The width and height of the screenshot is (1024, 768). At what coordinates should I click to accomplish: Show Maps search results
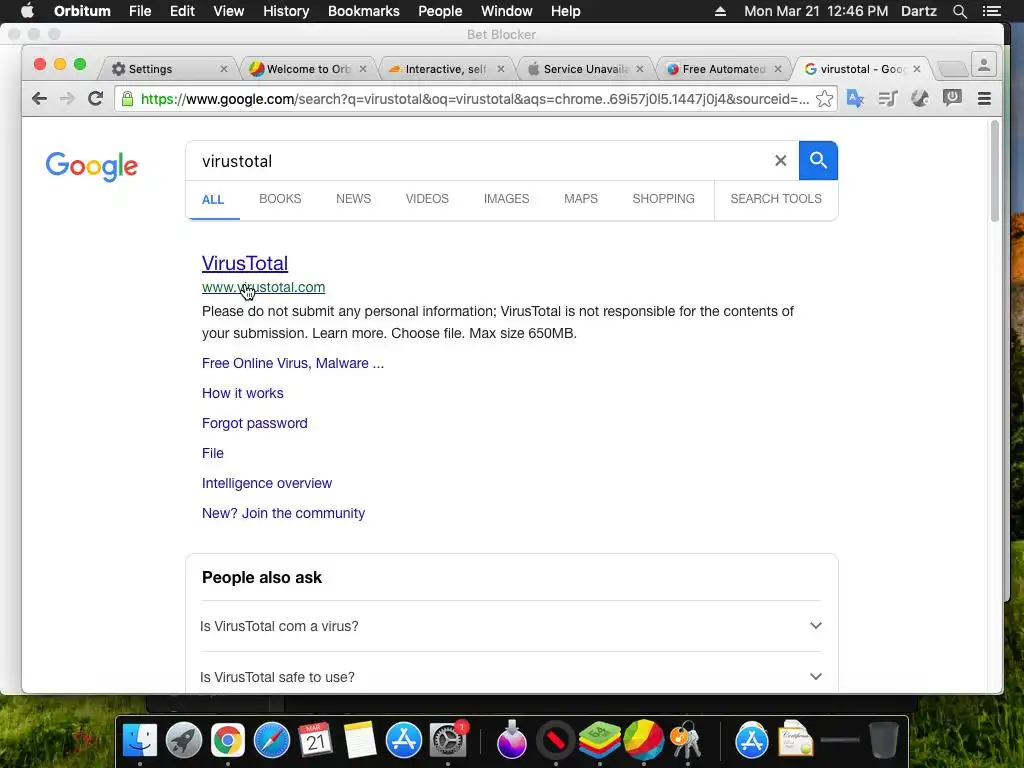point(581,199)
